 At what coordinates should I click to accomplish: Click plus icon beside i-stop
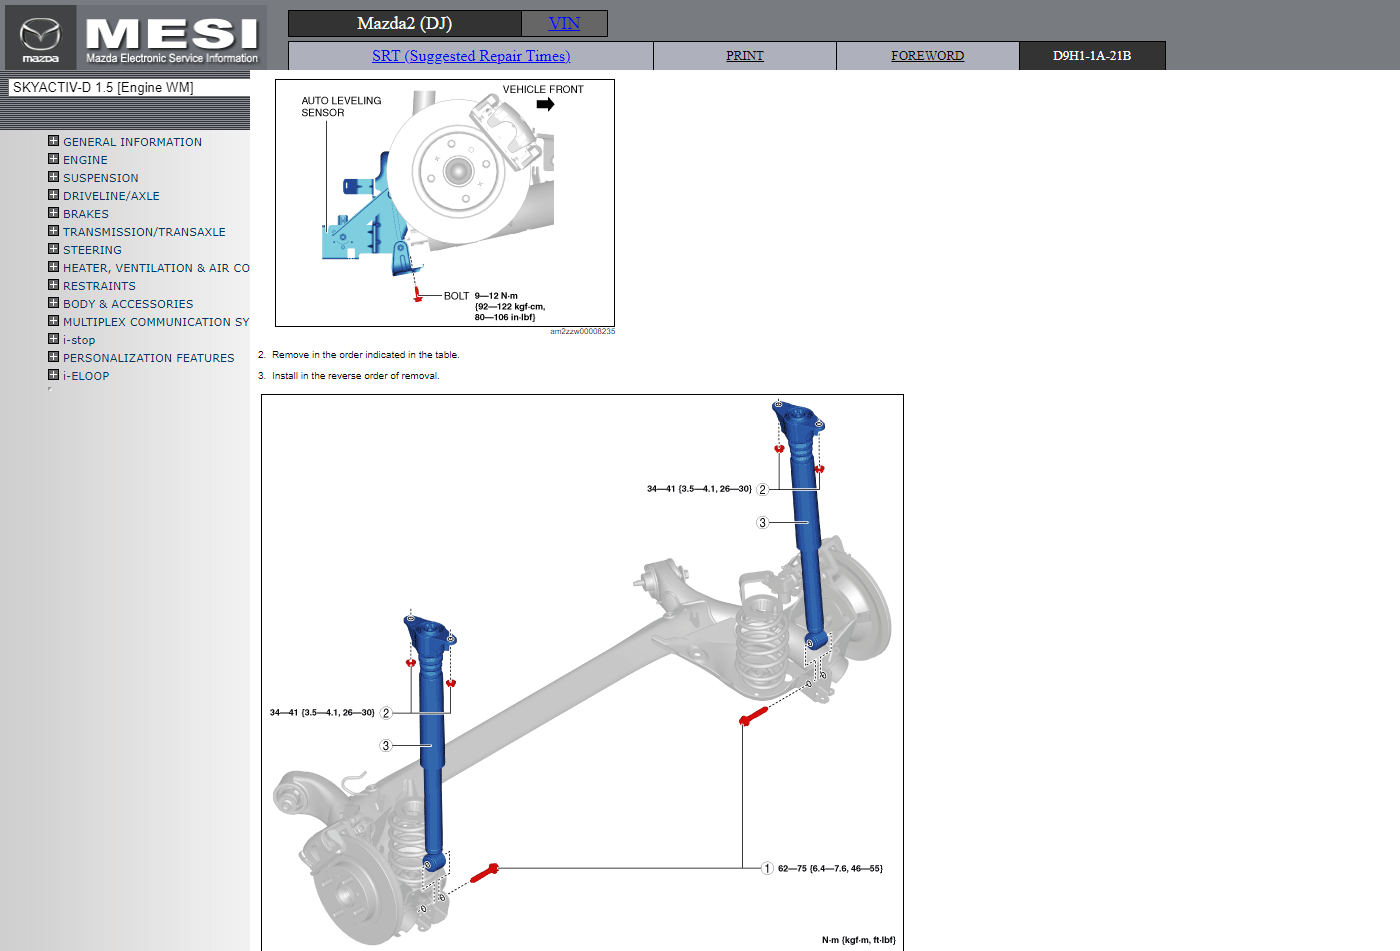point(54,339)
